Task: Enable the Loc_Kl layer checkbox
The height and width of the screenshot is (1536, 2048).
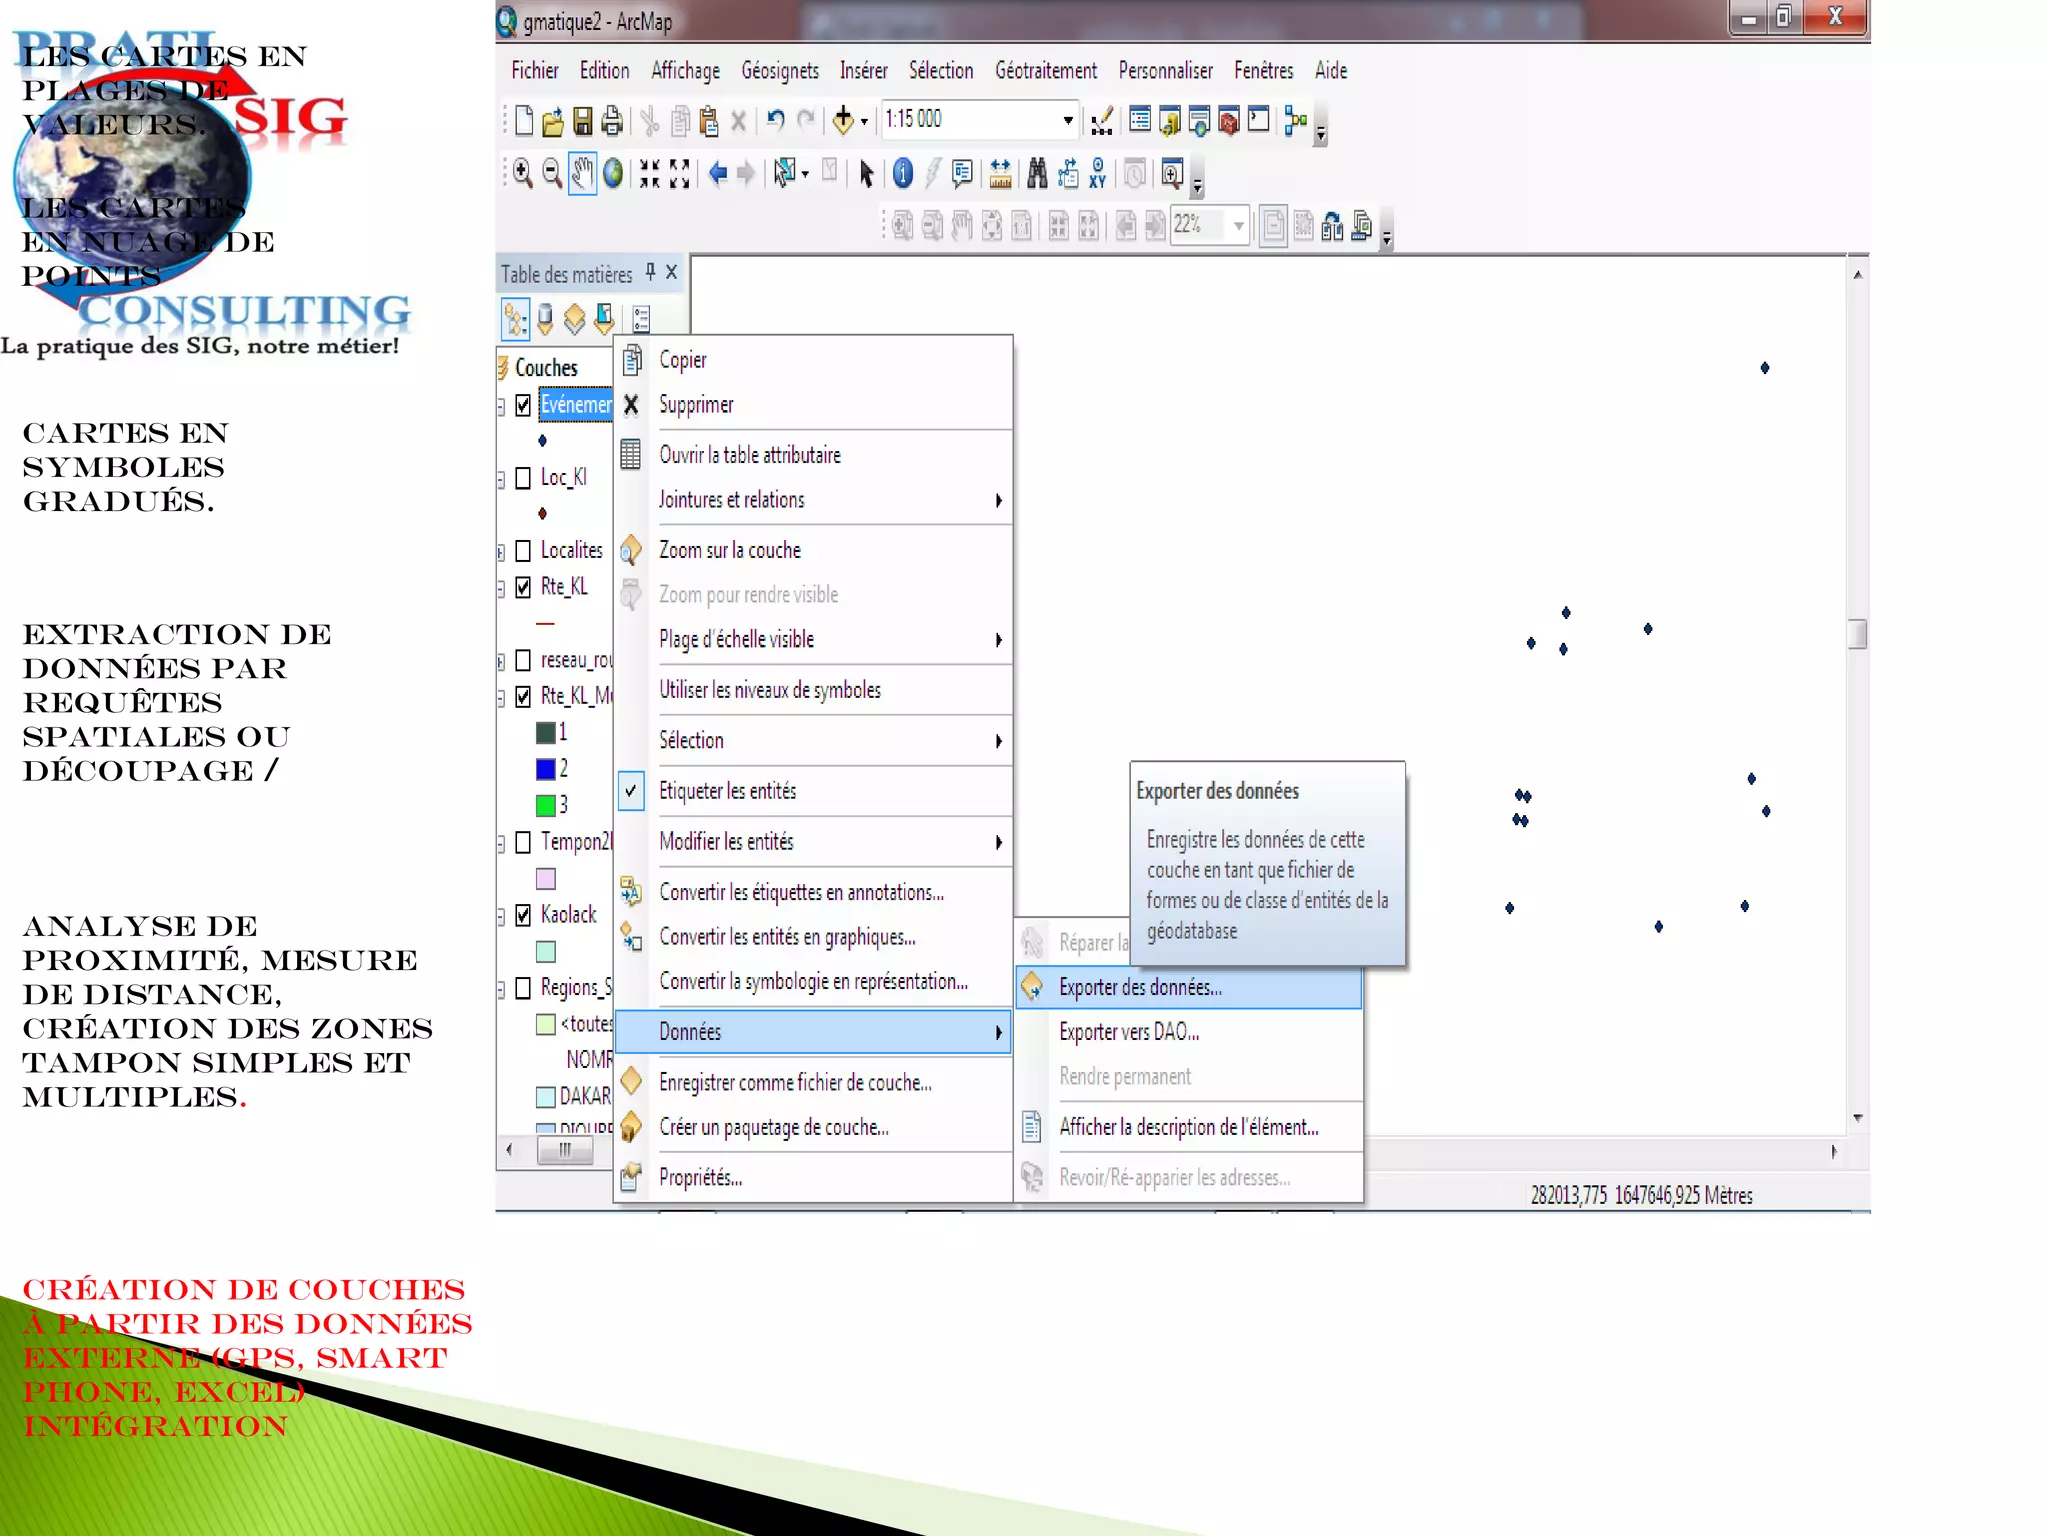Action: [523, 478]
